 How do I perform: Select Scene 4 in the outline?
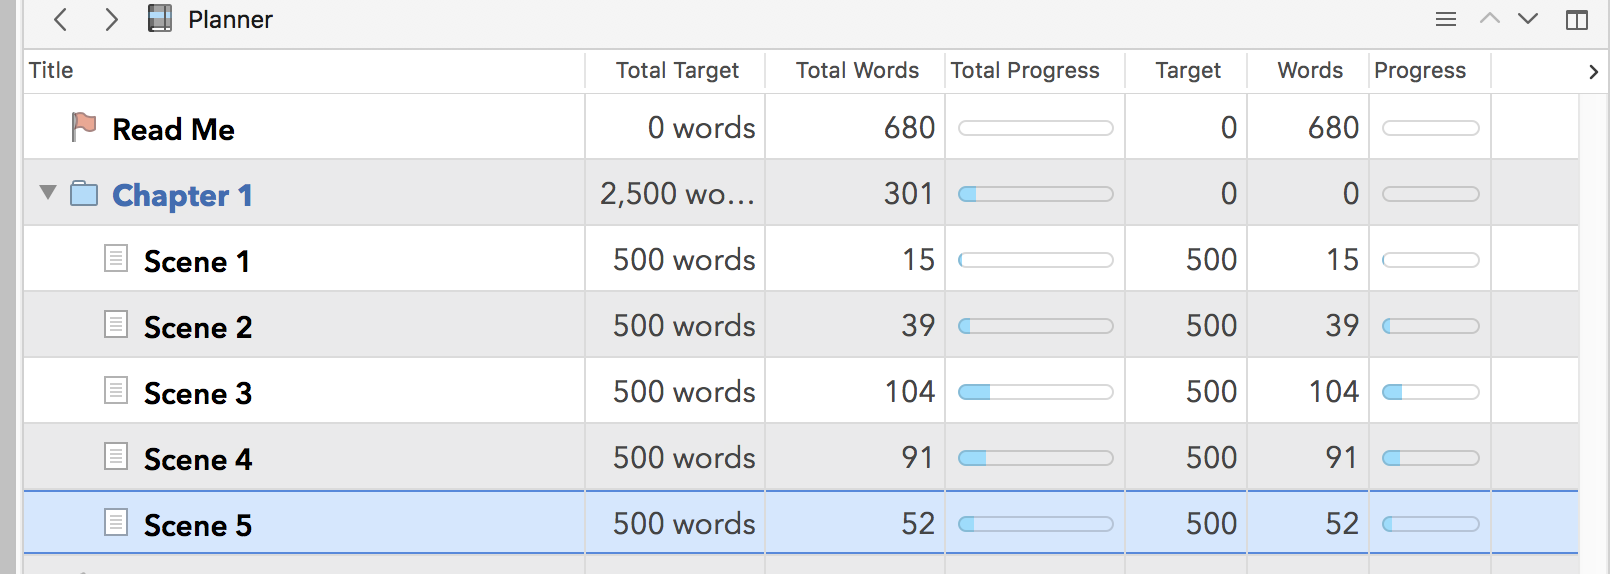[x=198, y=459]
